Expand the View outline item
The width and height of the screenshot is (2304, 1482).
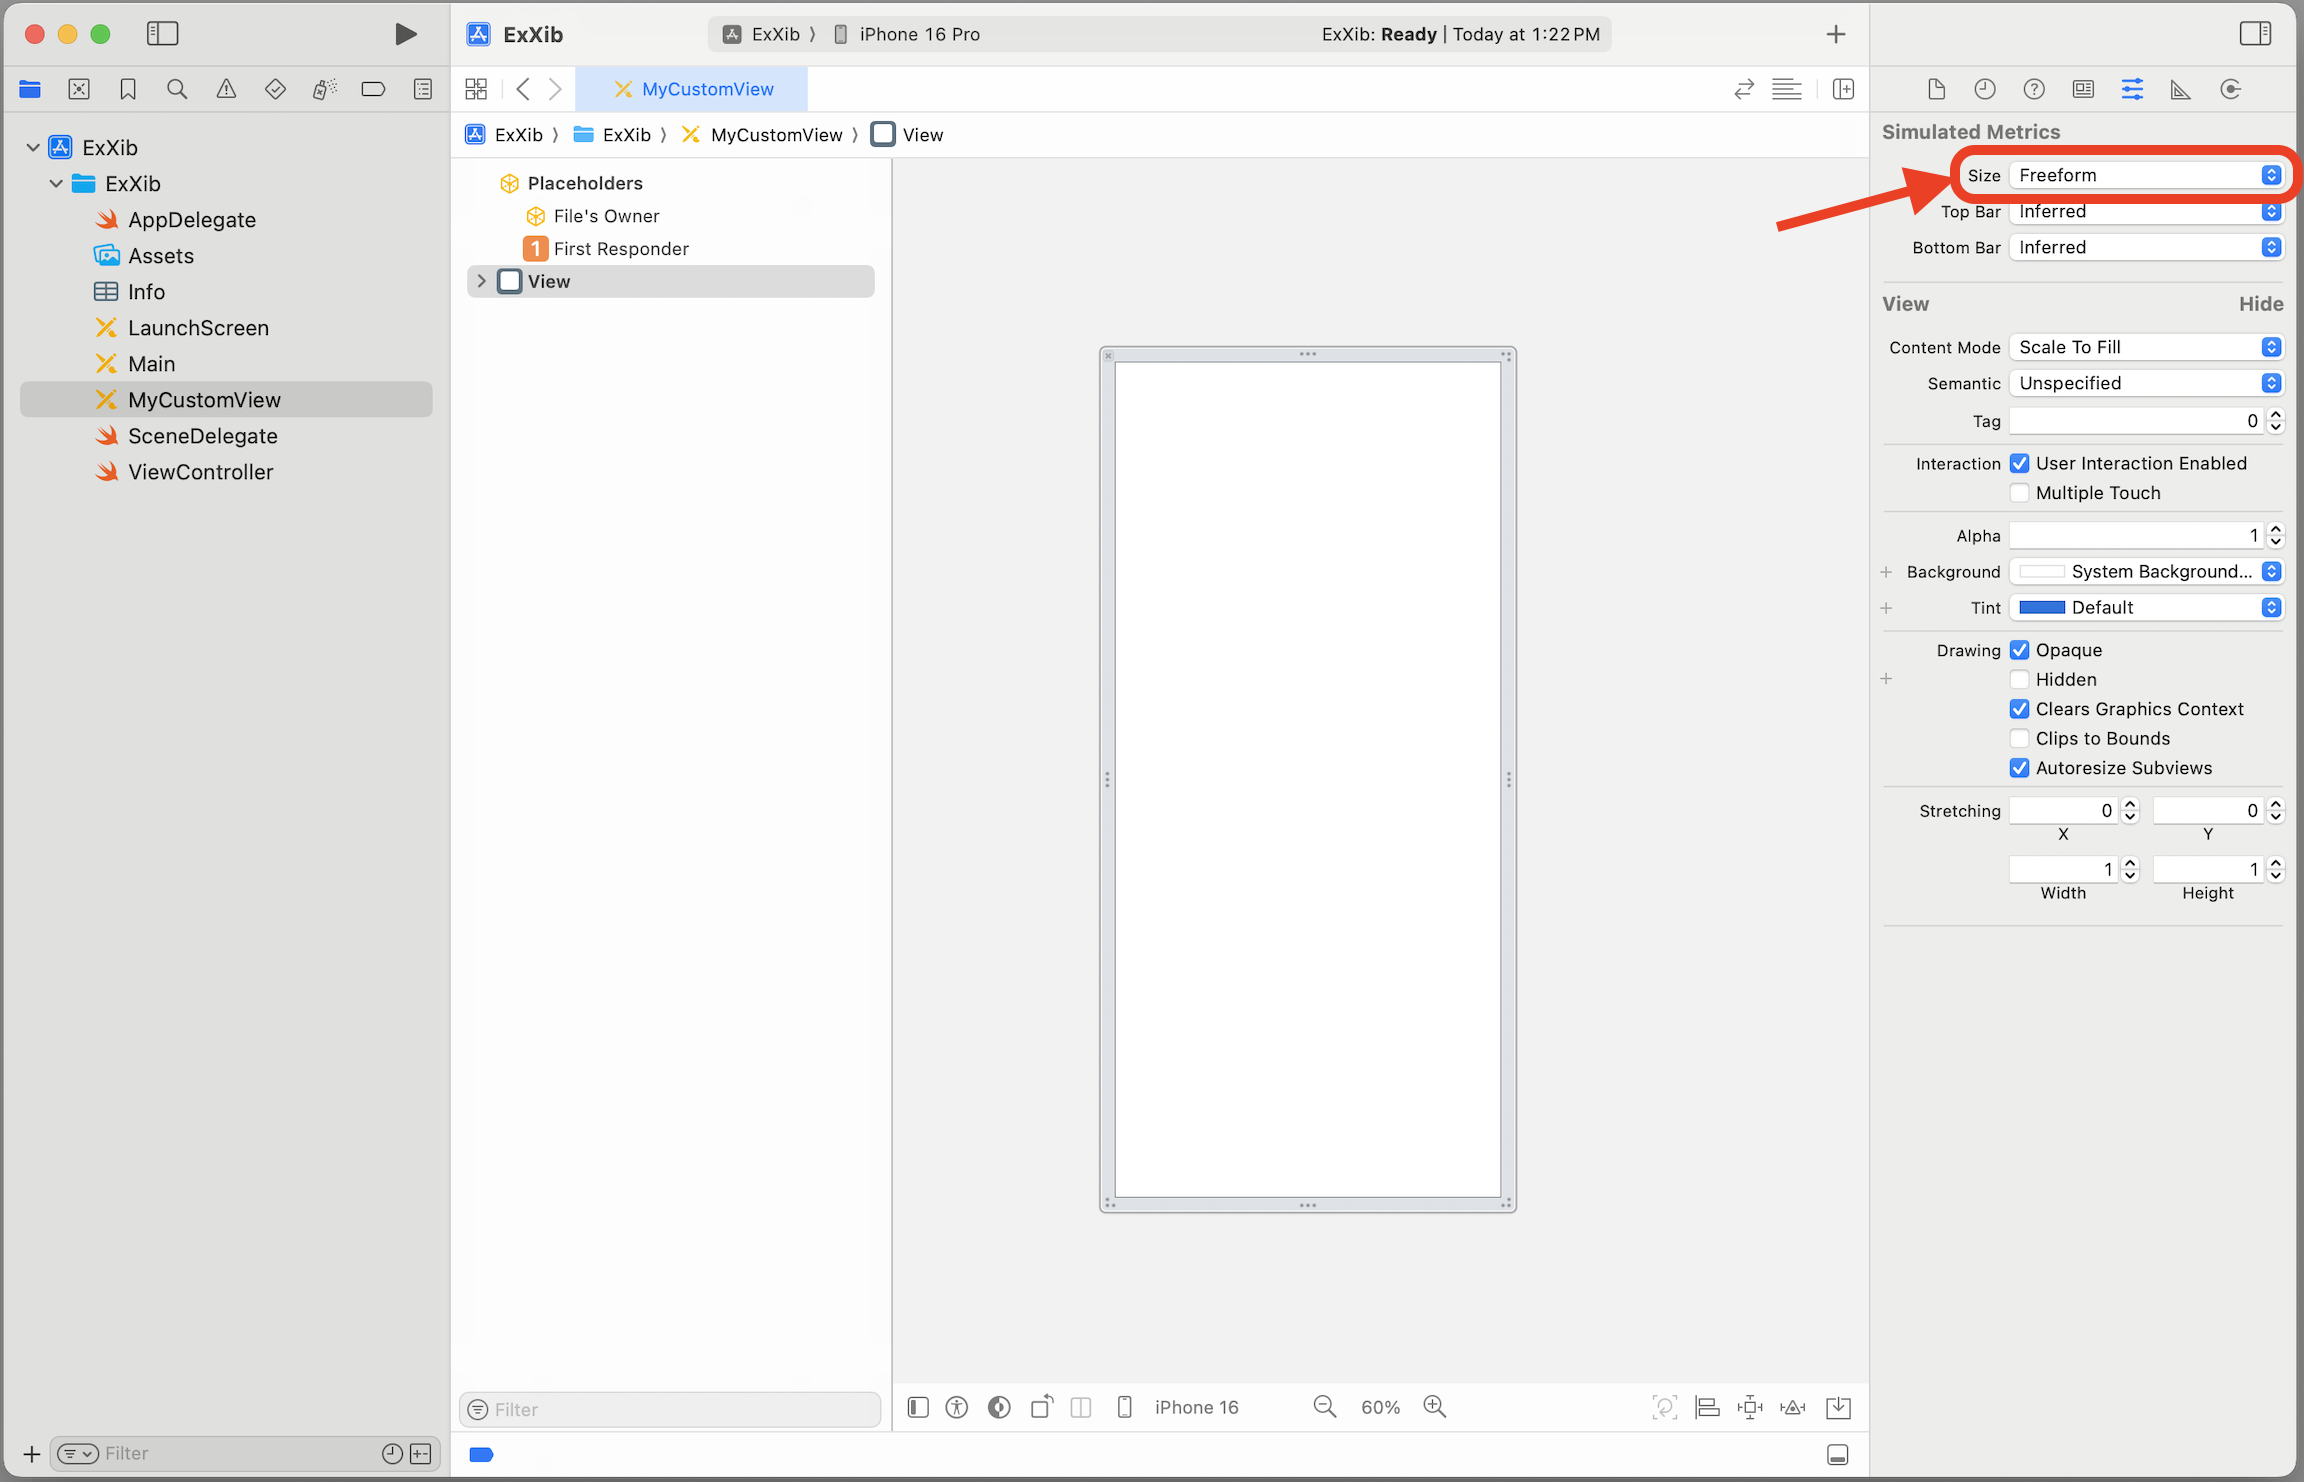tap(482, 282)
